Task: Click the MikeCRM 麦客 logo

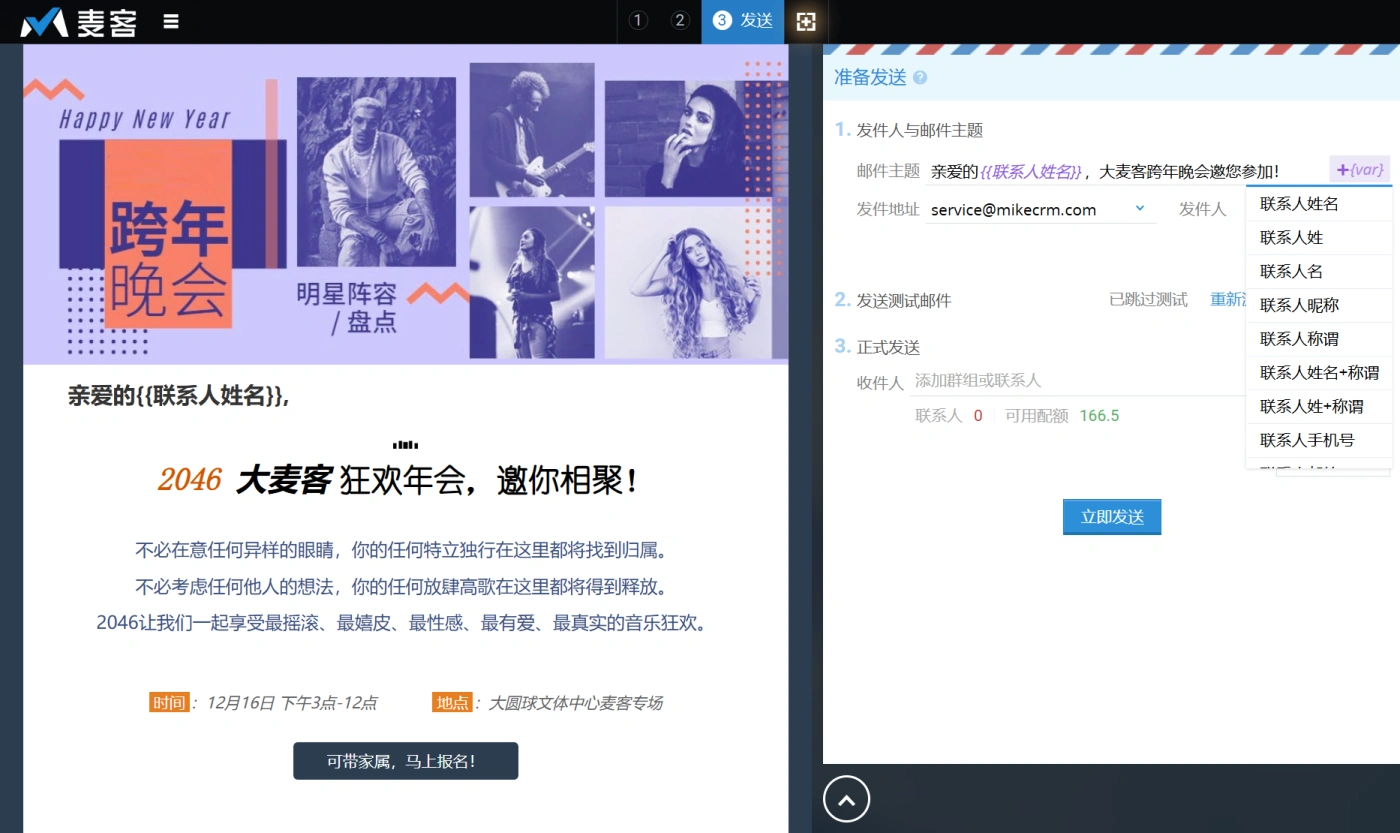Action: (79, 21)
